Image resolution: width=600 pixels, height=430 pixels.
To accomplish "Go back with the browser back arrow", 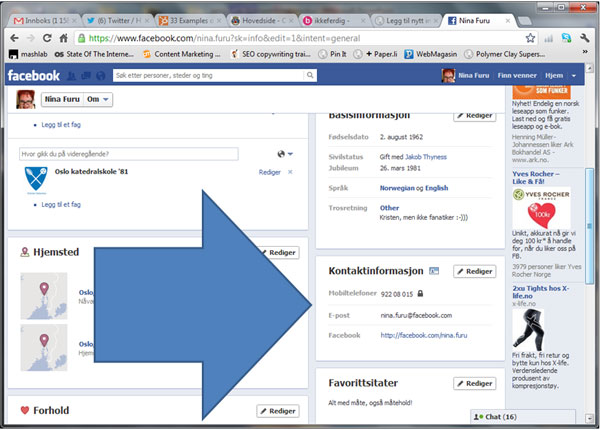I will point(14,38).
